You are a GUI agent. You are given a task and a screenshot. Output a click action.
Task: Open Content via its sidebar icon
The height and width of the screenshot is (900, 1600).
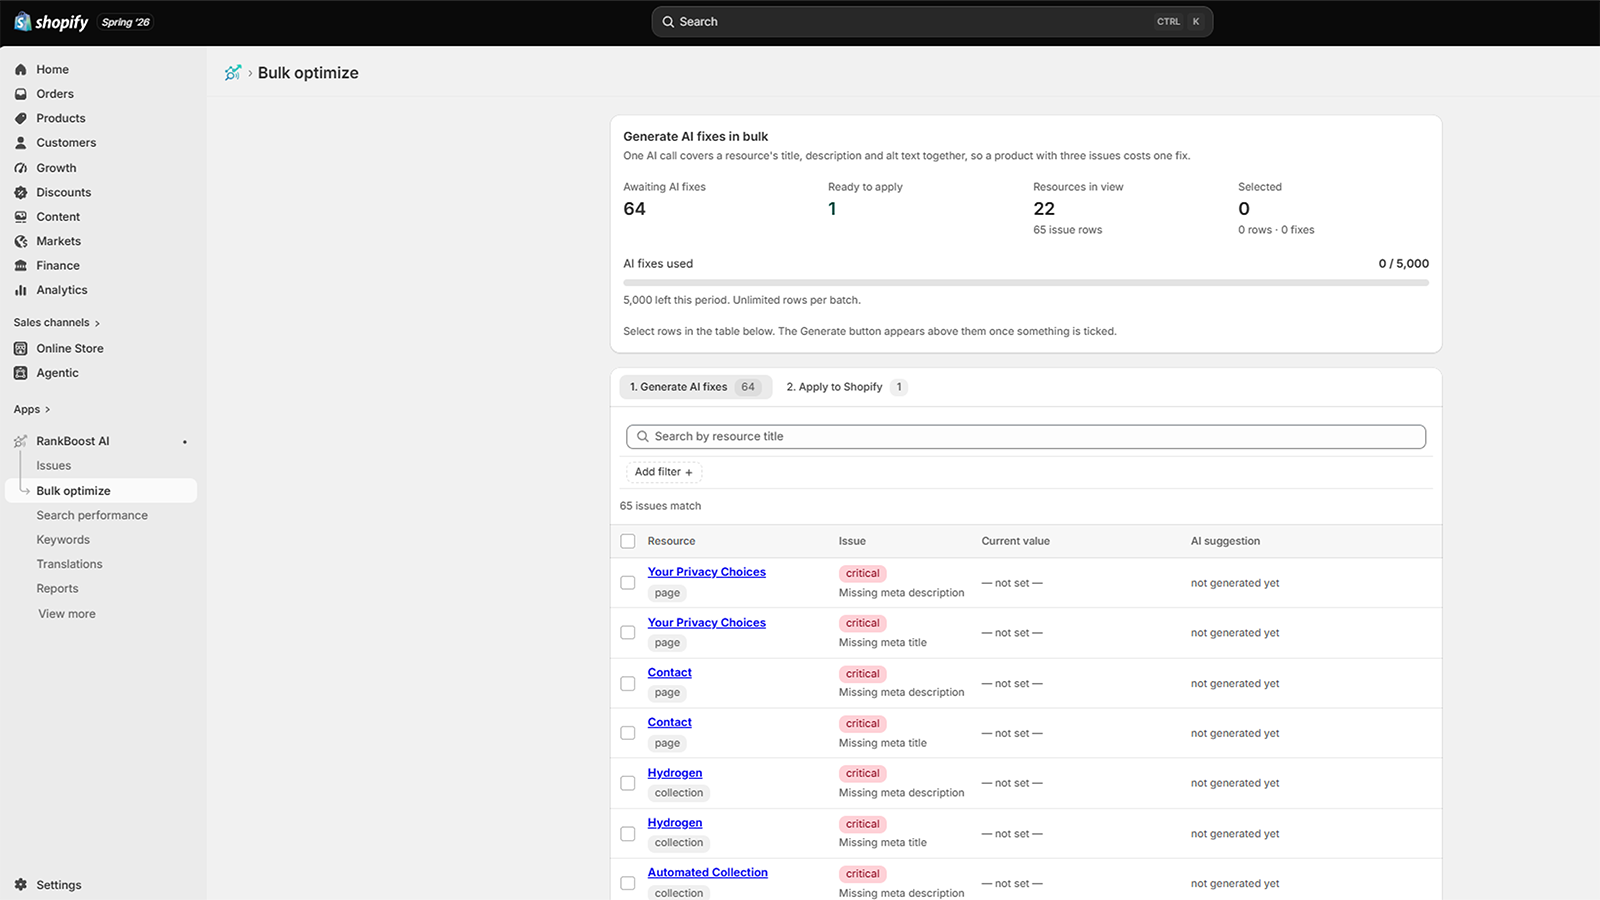pyautogui.click(x=21, y=217)
